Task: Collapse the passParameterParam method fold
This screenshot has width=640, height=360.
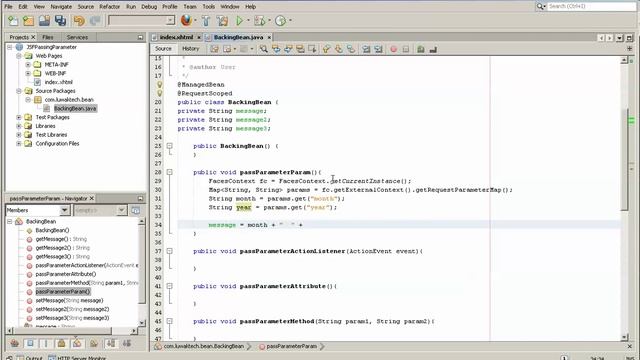Action: (x=169, y=172)
